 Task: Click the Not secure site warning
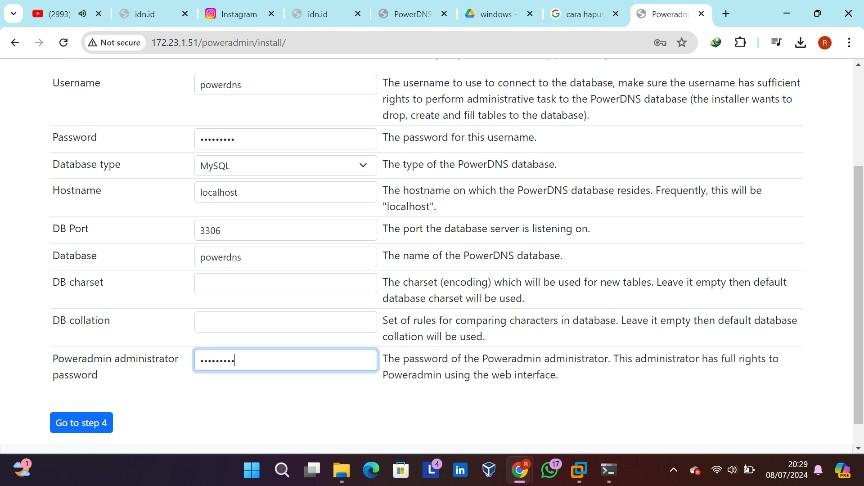tap(114, 42)
